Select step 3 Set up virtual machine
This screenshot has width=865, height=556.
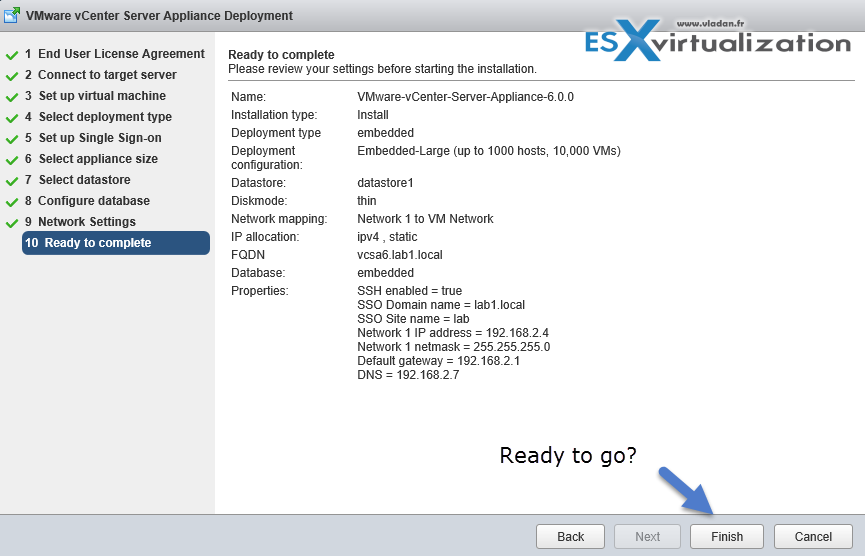(95, 95)
